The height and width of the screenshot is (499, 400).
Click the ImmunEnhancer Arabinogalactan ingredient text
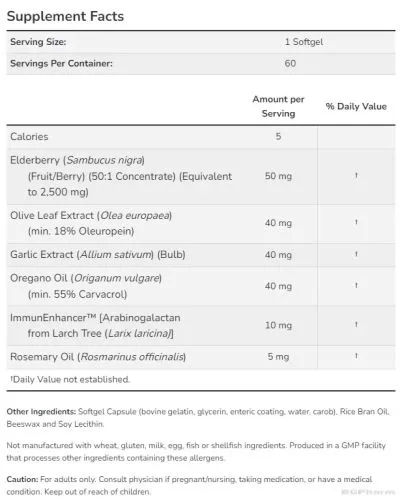tap(95, 326)
